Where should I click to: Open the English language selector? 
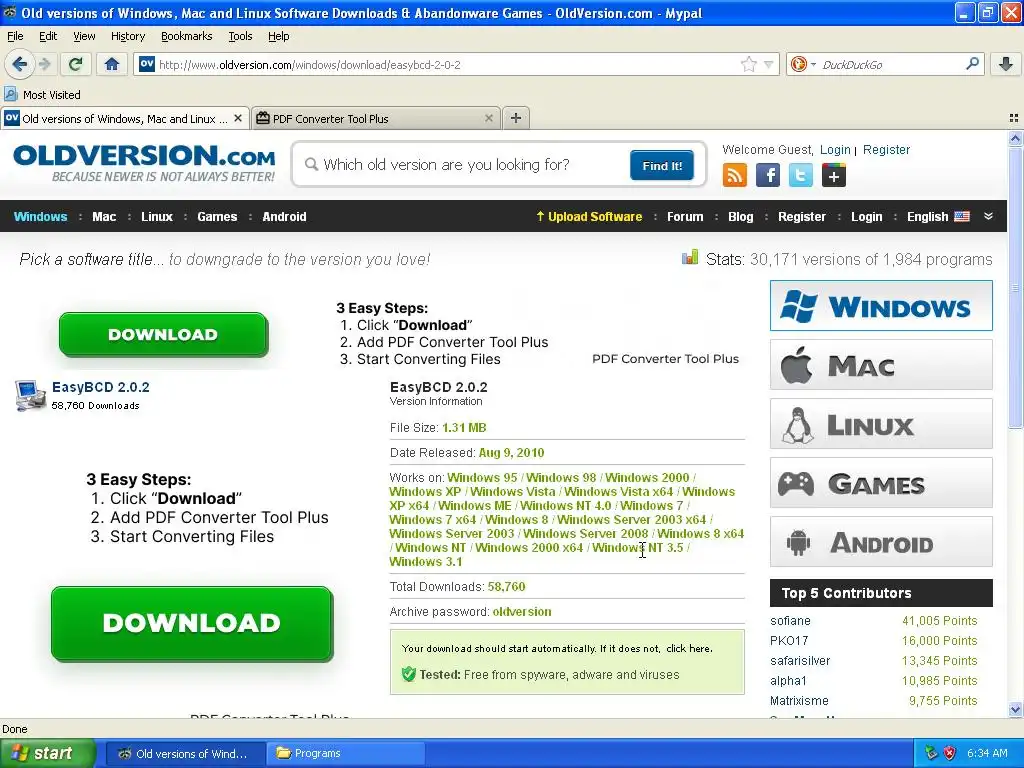pos(938,217)
